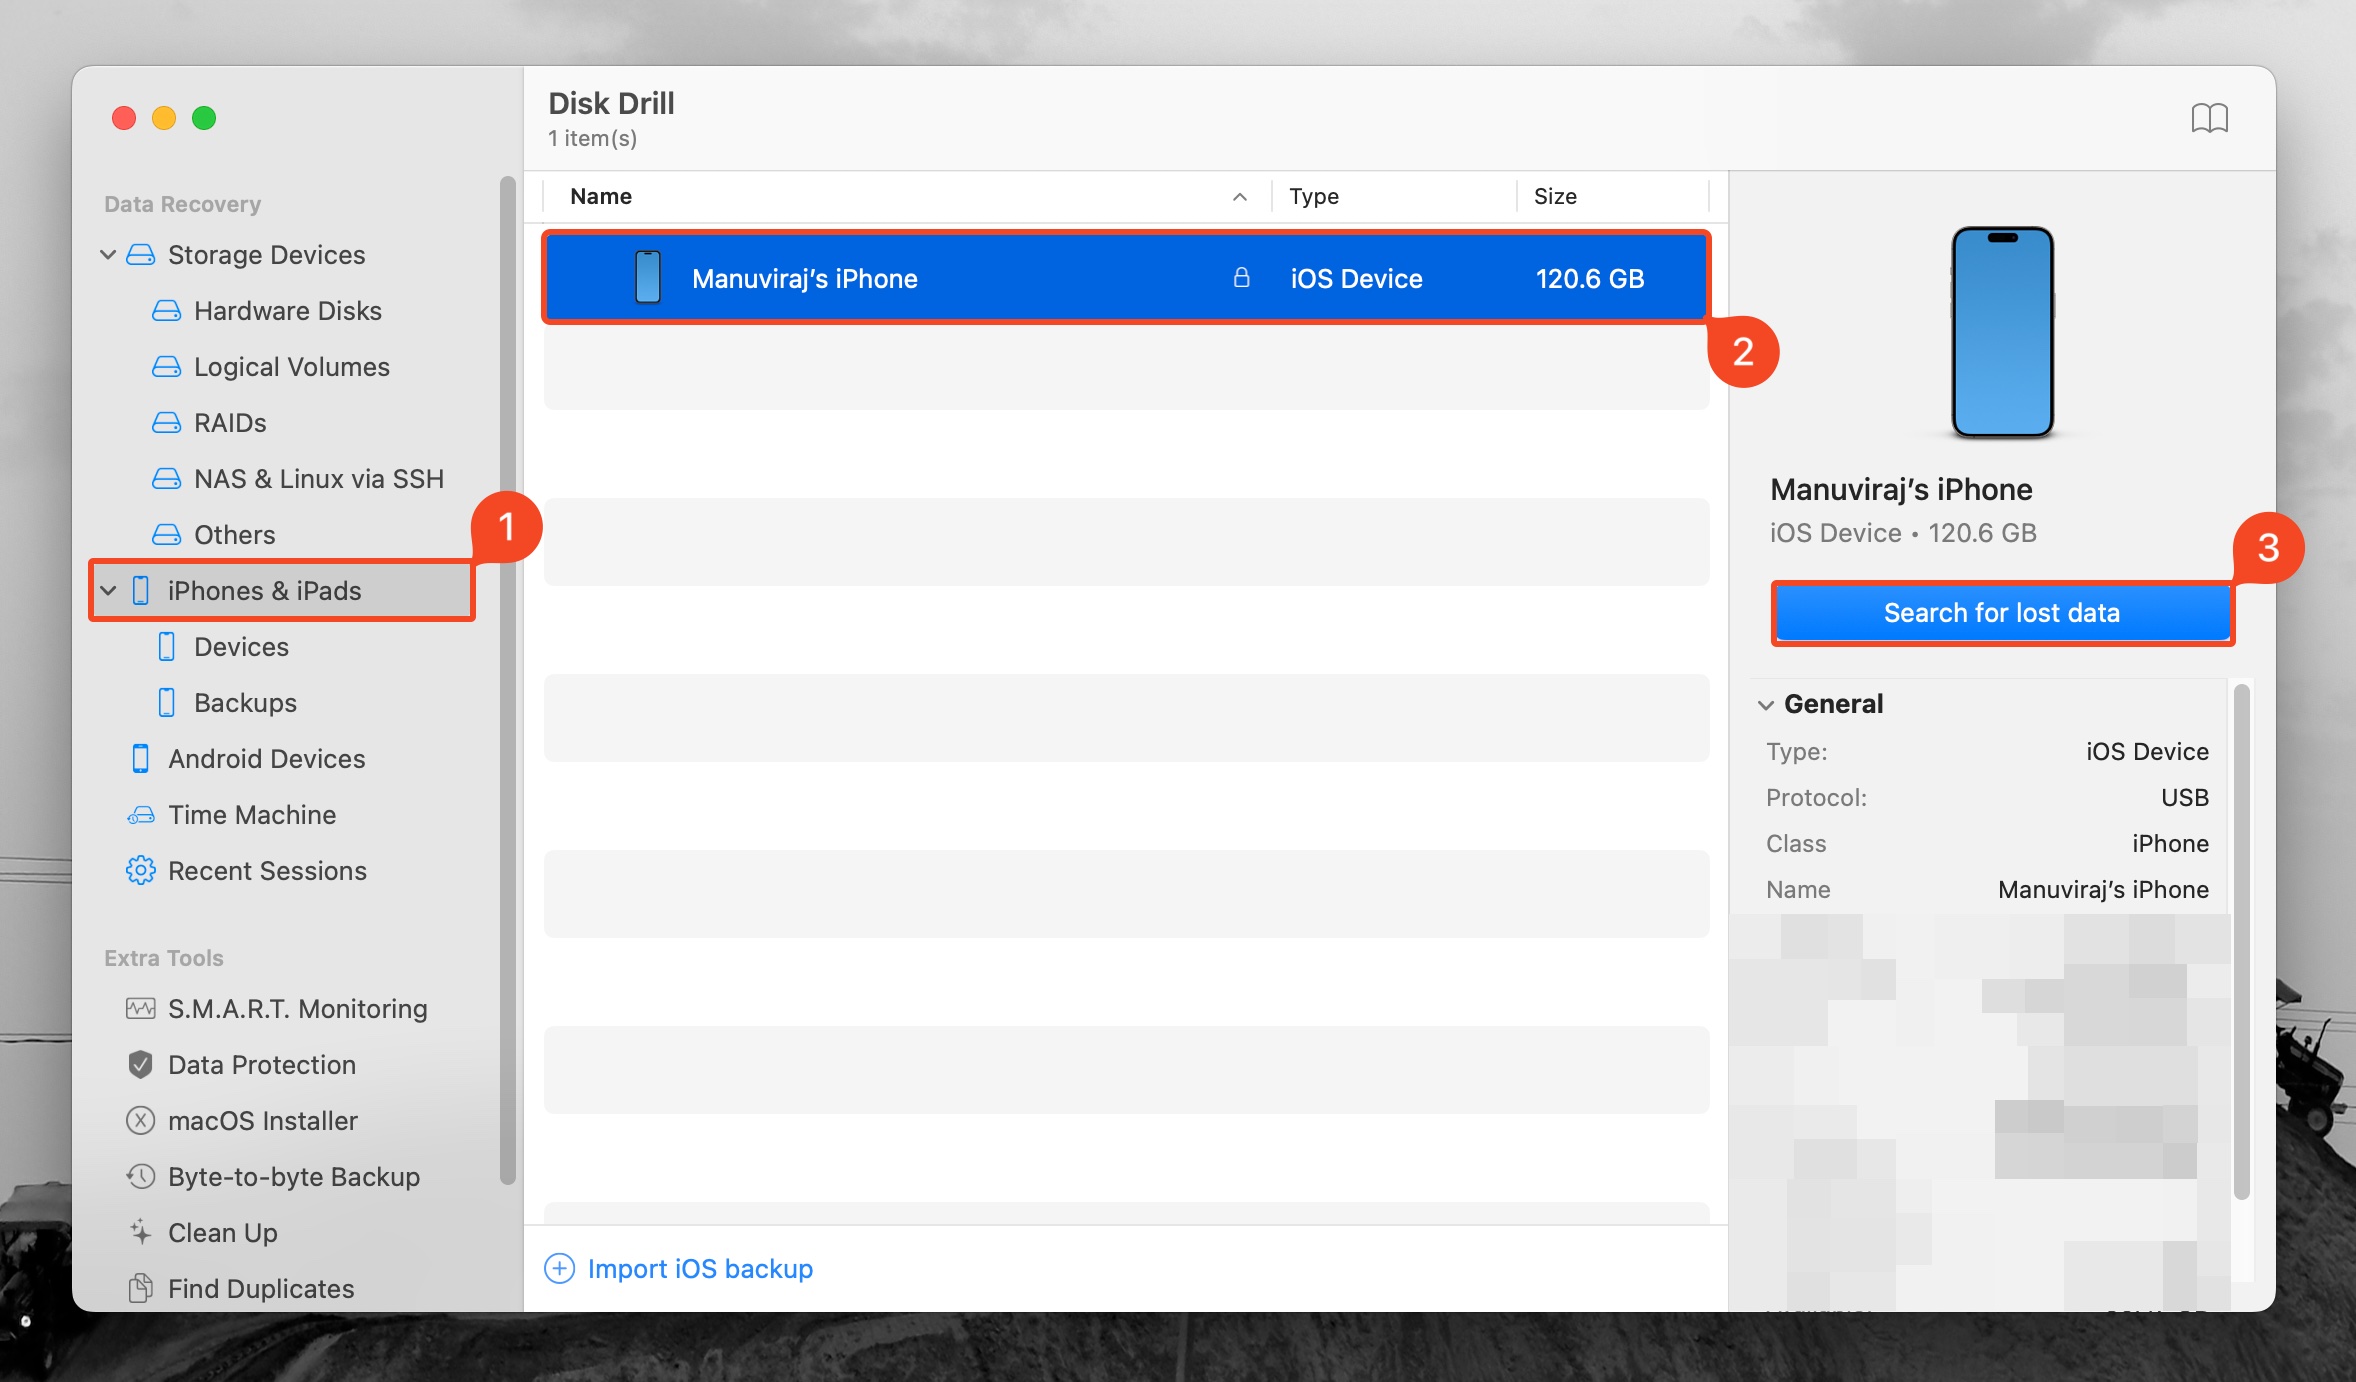Viewport: 2356px width, 1382px height.
Task: Click the S.M.A.R.T. Monitoring icon
Action: pos(140,1008)
